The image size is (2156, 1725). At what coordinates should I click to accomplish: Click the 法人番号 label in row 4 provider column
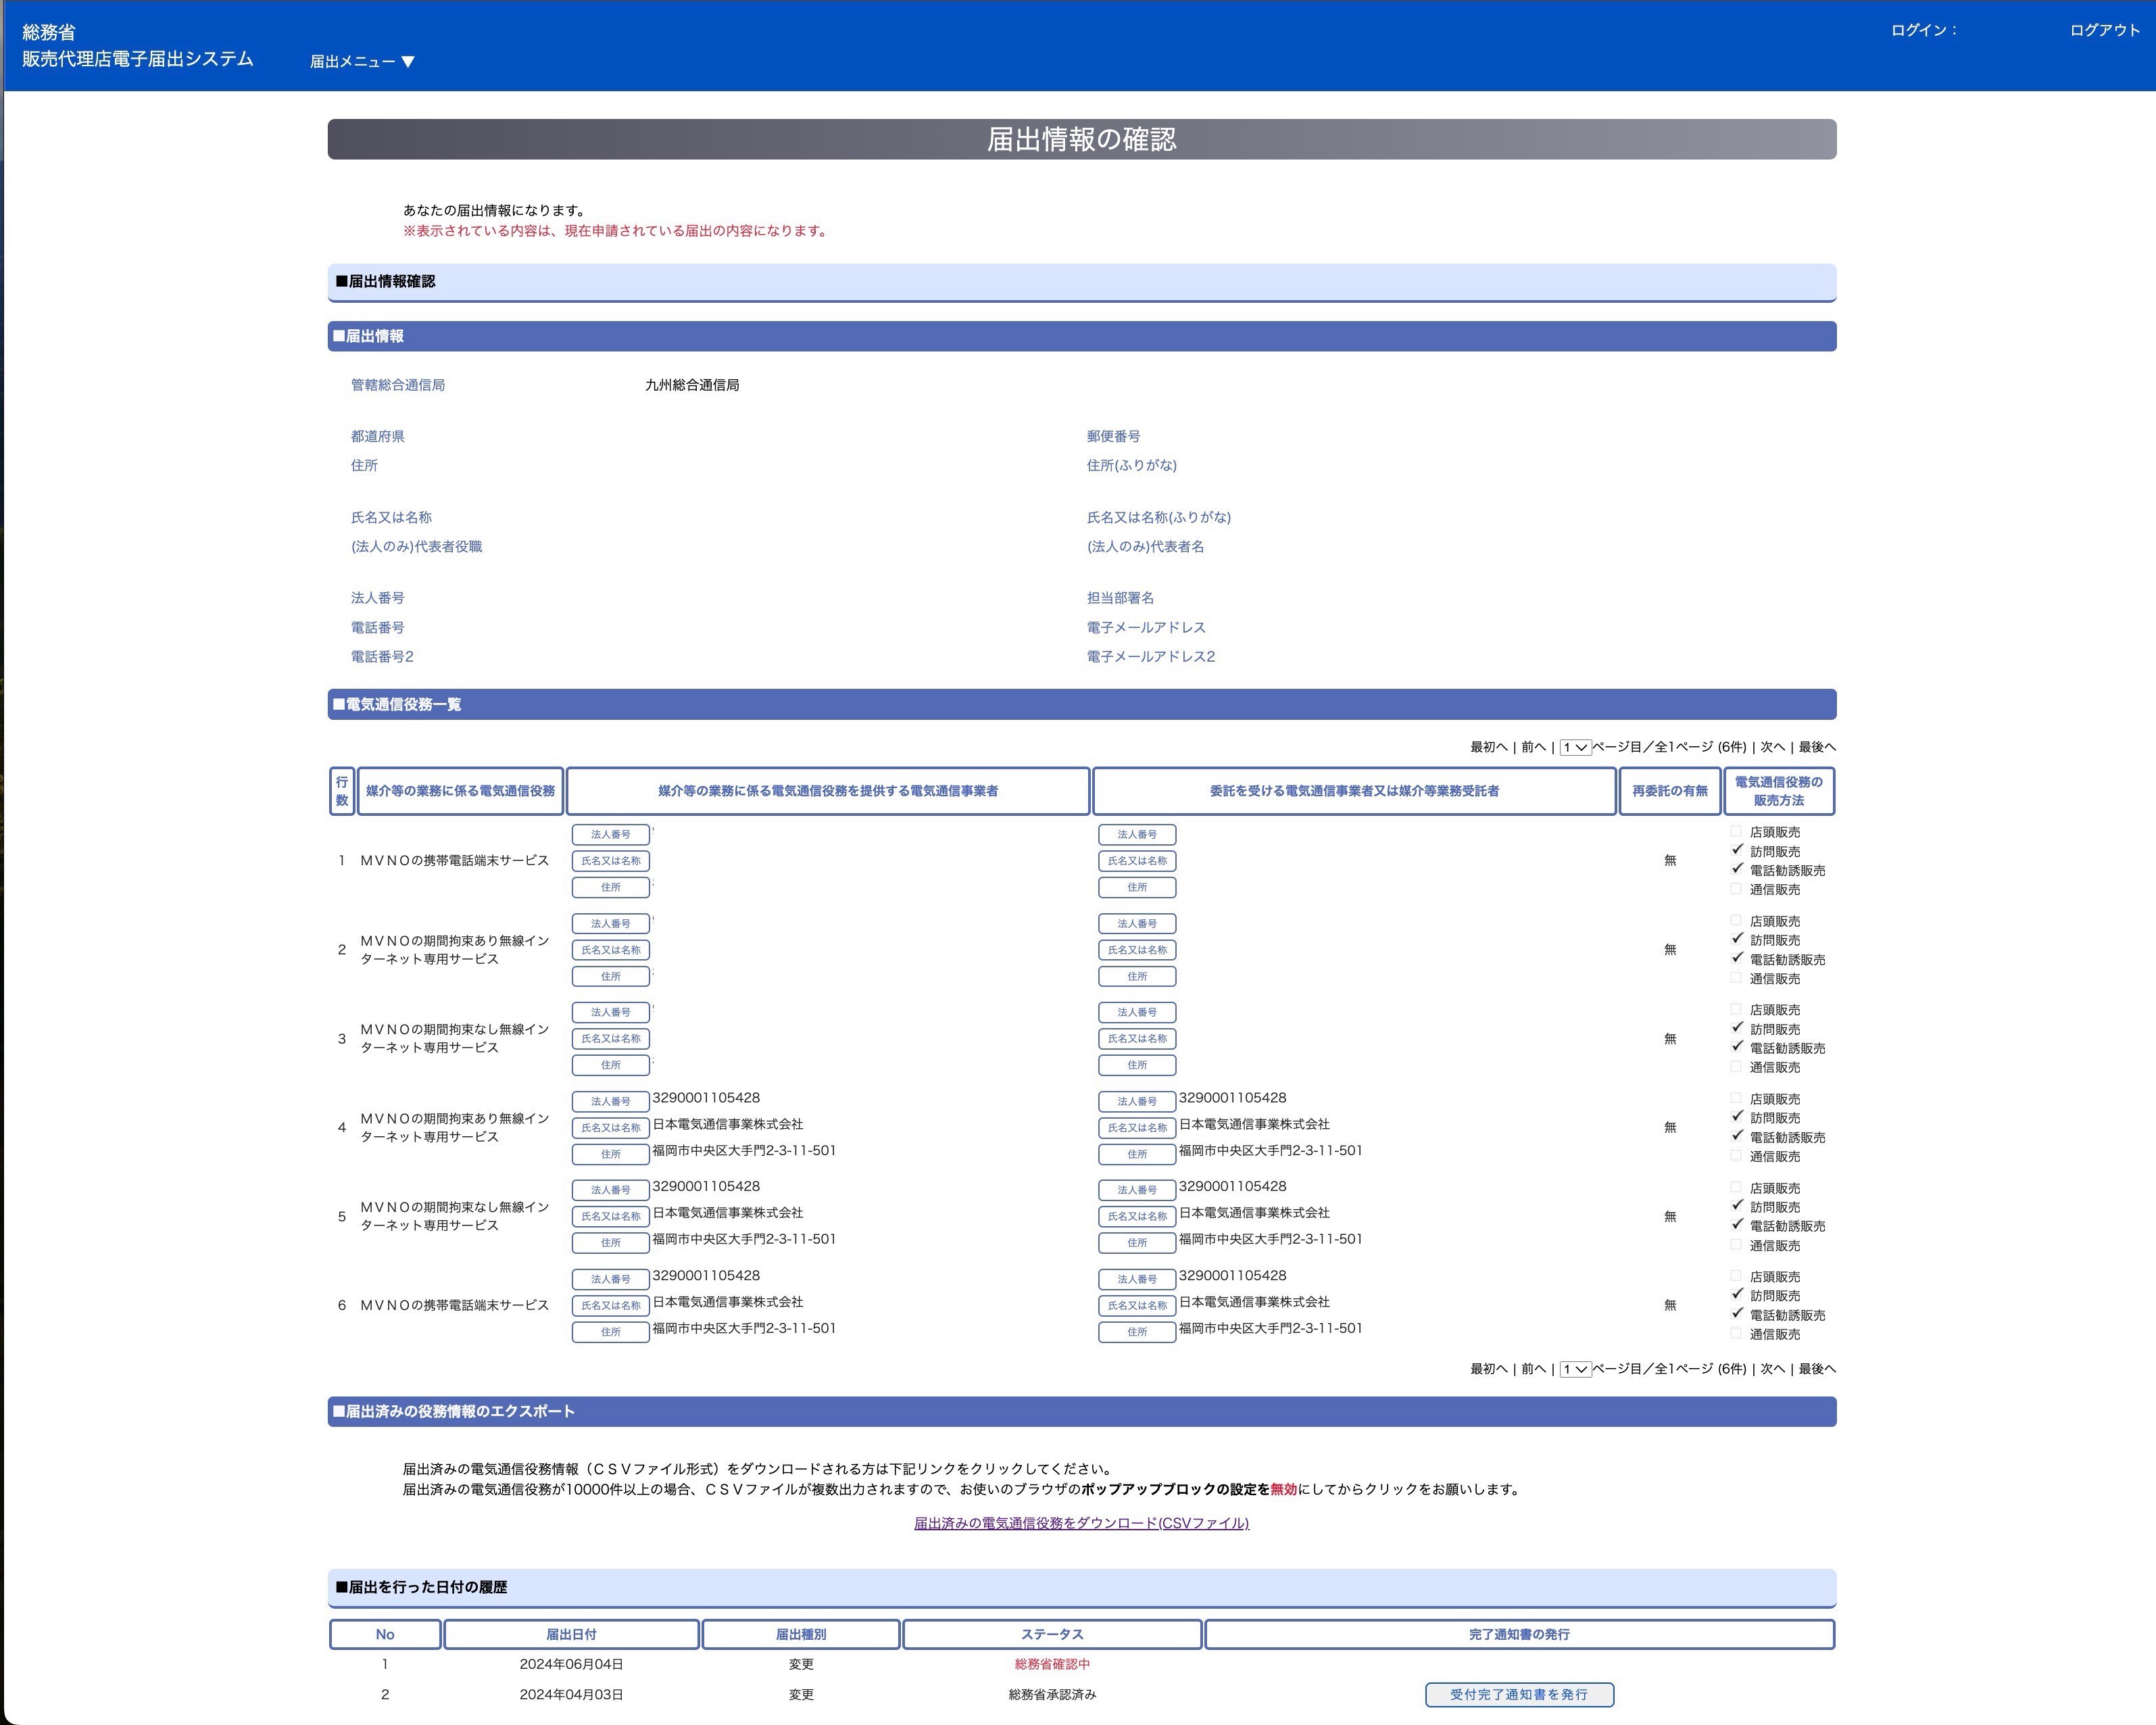(610, 1101)
